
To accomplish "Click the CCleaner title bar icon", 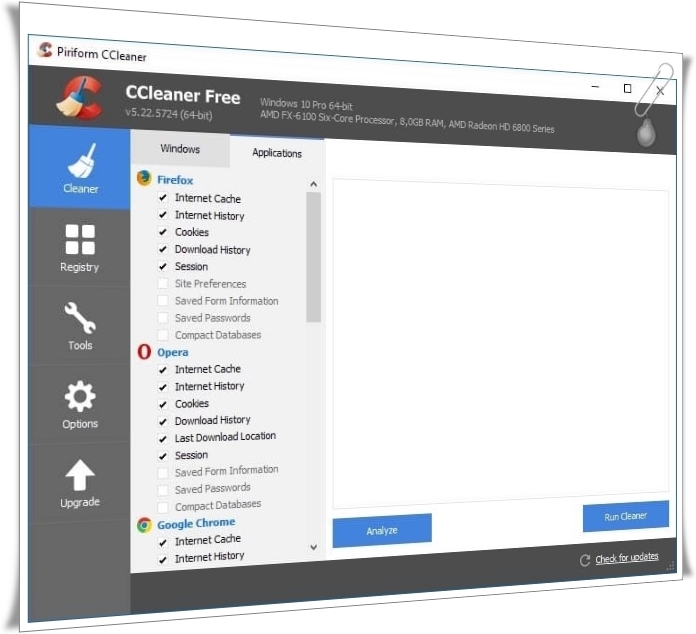I will coord(45,50).
